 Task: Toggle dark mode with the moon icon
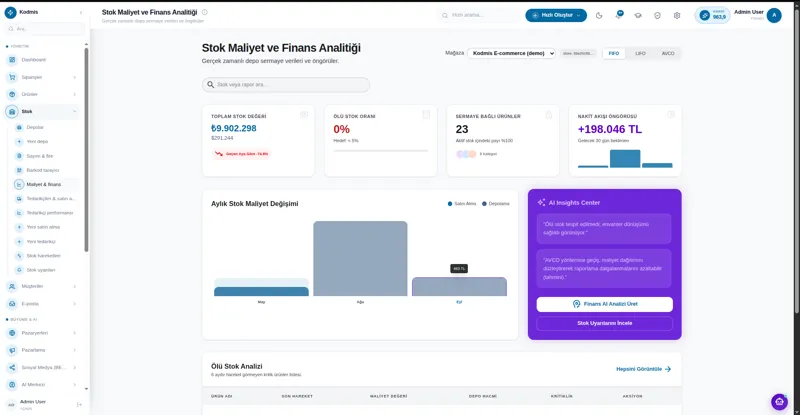pos(599,15)
